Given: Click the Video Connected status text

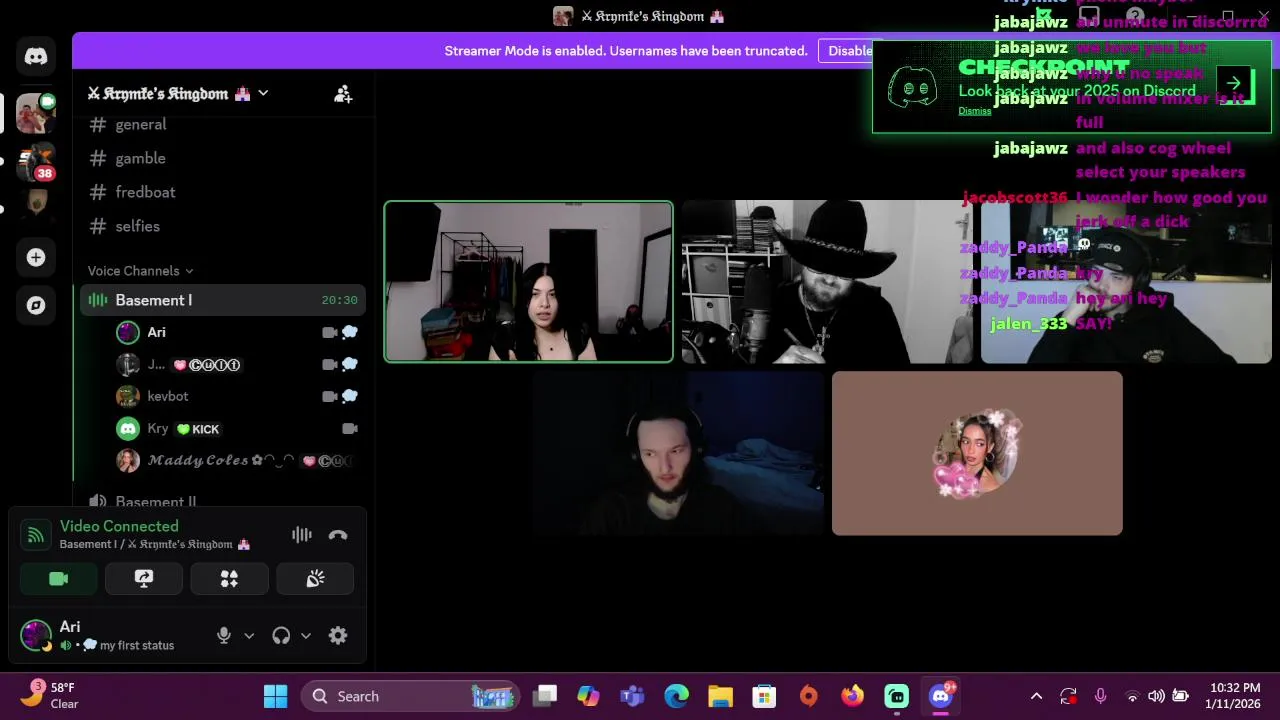Looking at the screenshot, I should (119, 526).
